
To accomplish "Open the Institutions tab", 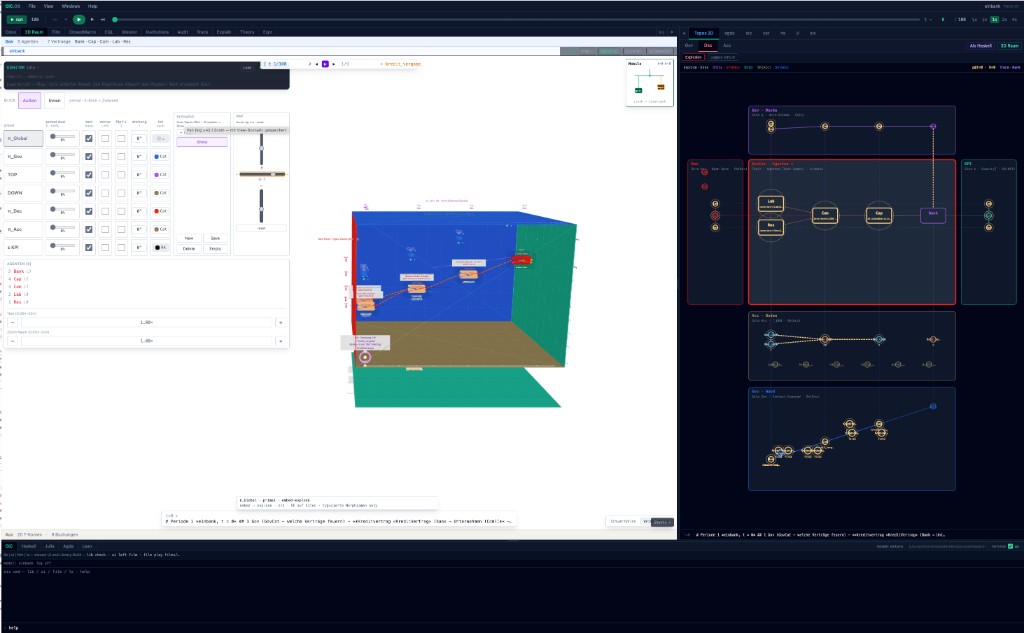I will point(157,32).
